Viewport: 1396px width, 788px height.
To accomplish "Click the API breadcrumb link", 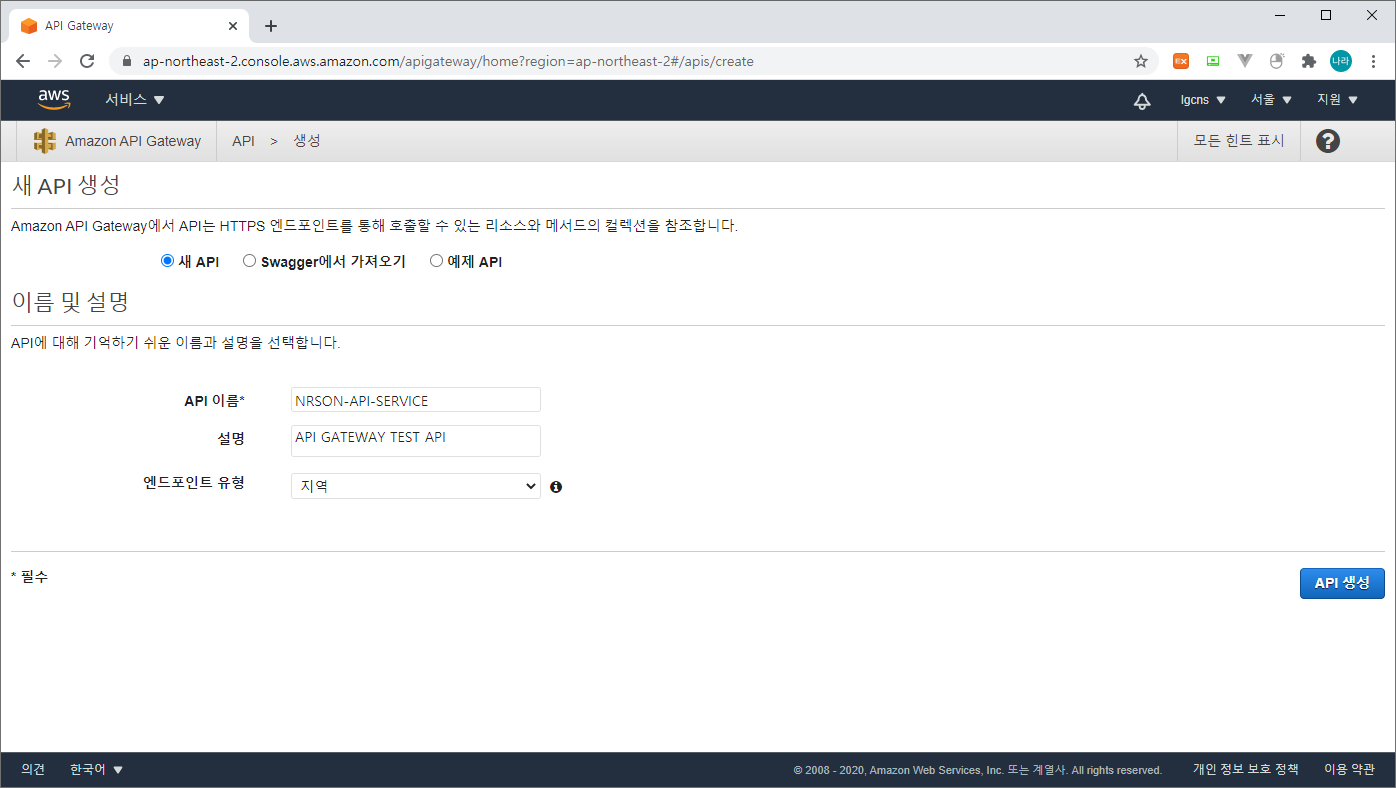I will point(243,141).
